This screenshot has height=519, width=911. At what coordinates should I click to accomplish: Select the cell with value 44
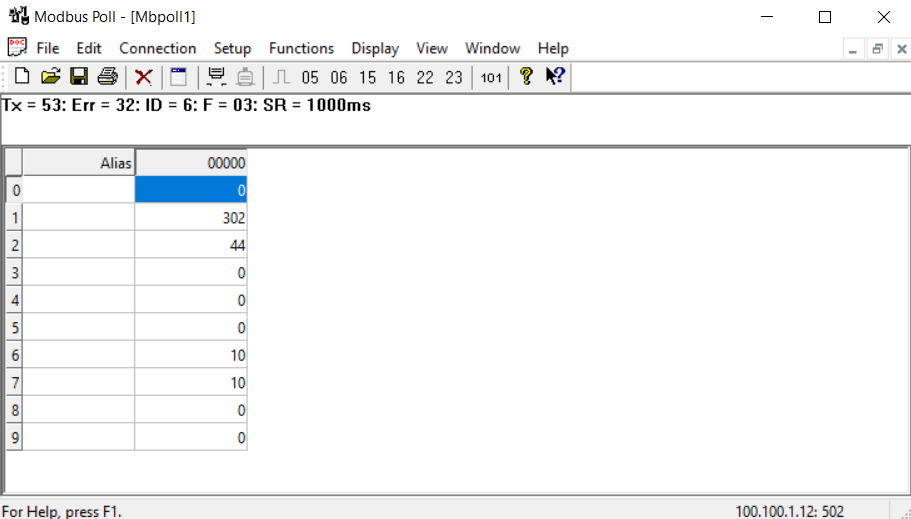pos(191,245)
